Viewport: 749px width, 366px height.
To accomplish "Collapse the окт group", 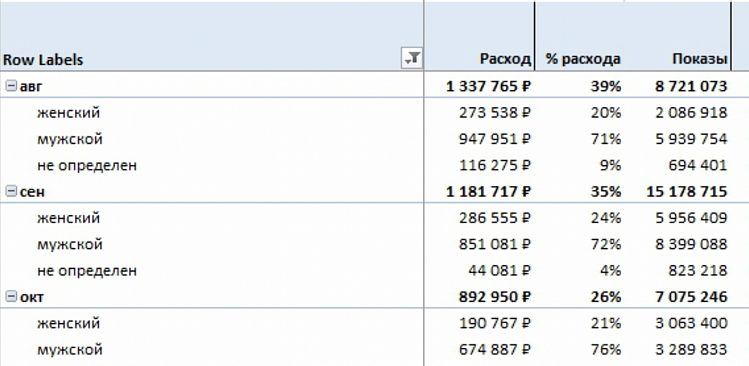I will pos(11,297).
